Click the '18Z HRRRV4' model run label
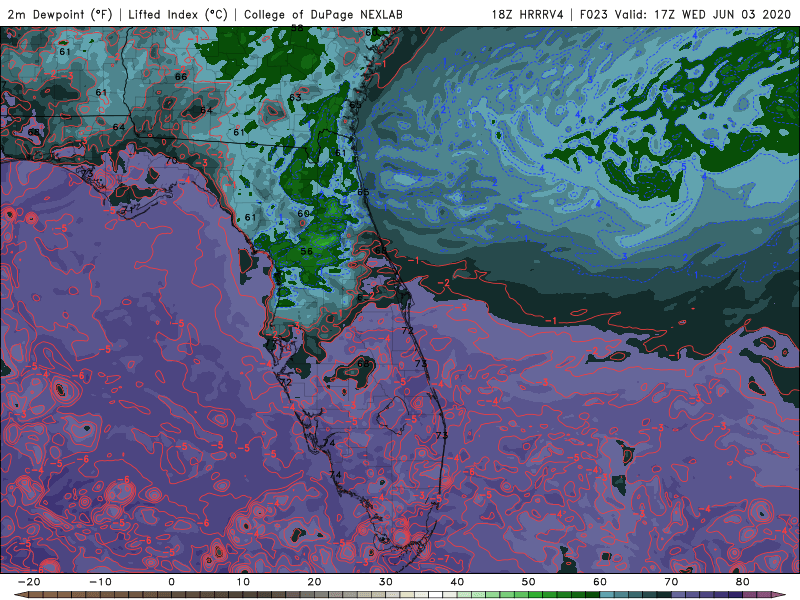Screen dimensions: 800x600 click(x=527, y=14)
